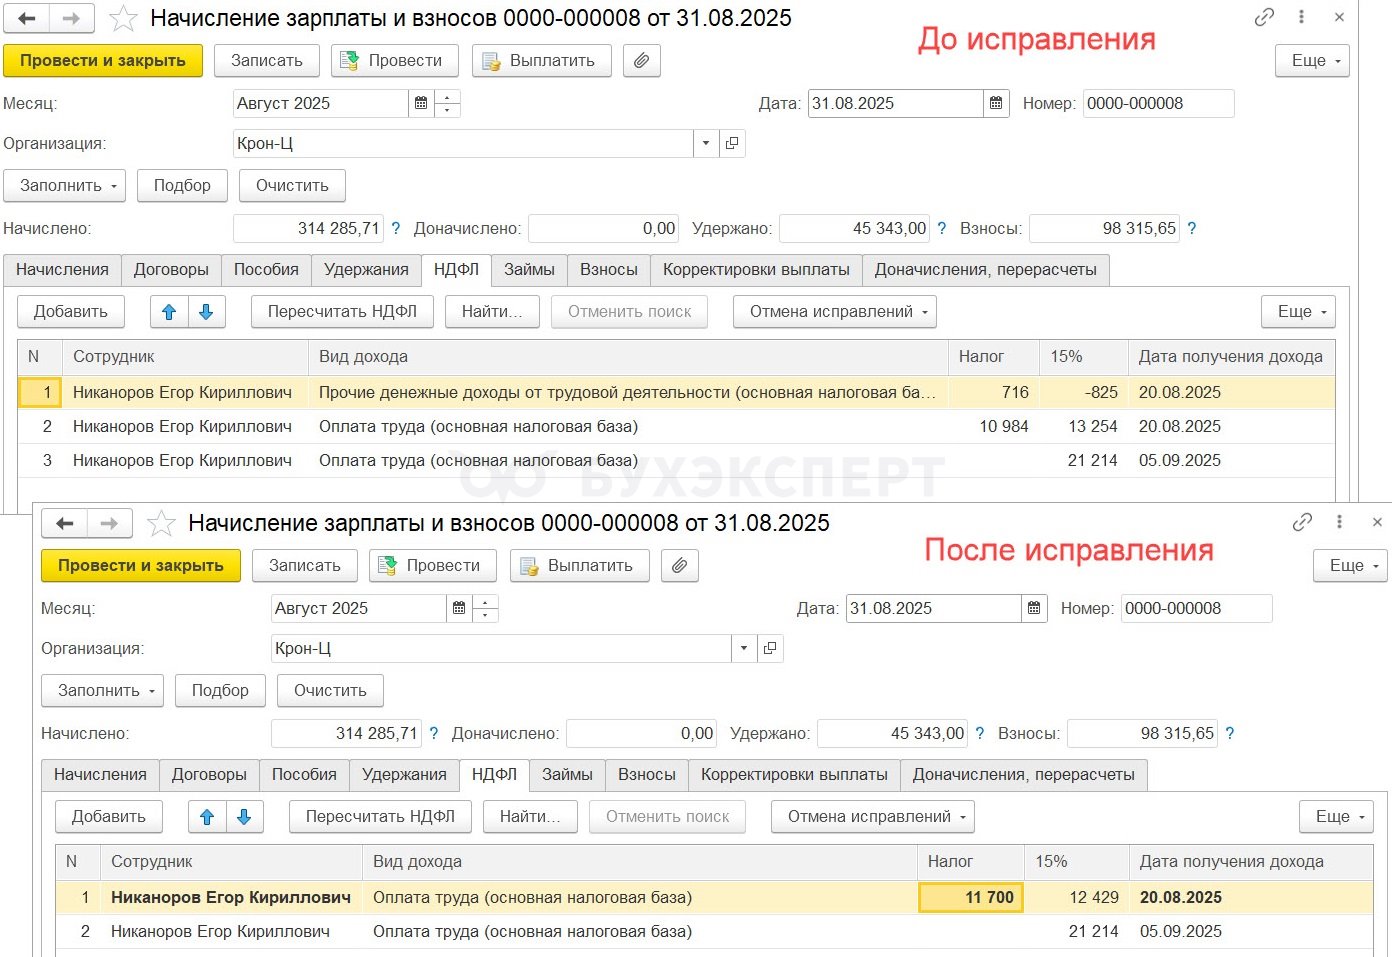
Task: Select the highlighted "11 700" tax cell
Action: tap(970, 898)
